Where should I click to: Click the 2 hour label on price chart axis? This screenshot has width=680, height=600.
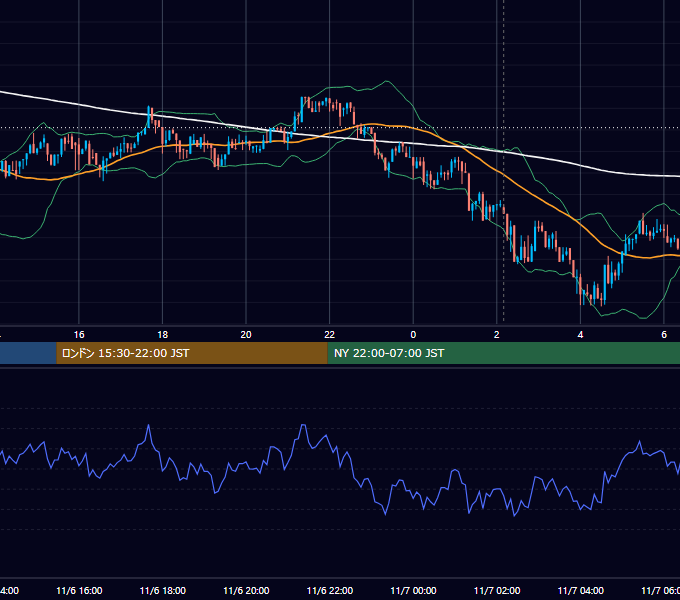click(x=497, y=335)
